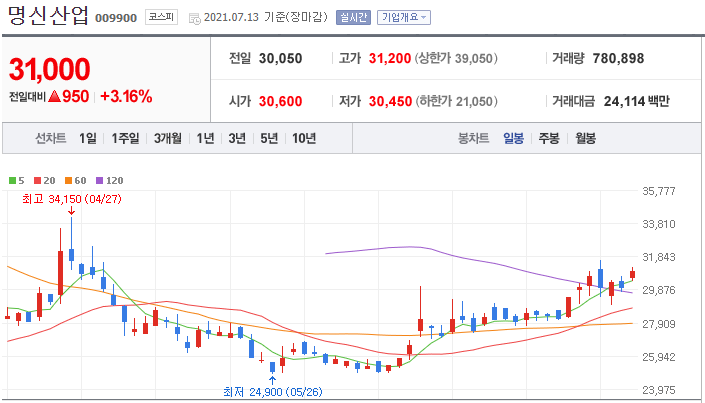
Task: Switch to 일봉 daily candle chart
Action: (513, 139)
